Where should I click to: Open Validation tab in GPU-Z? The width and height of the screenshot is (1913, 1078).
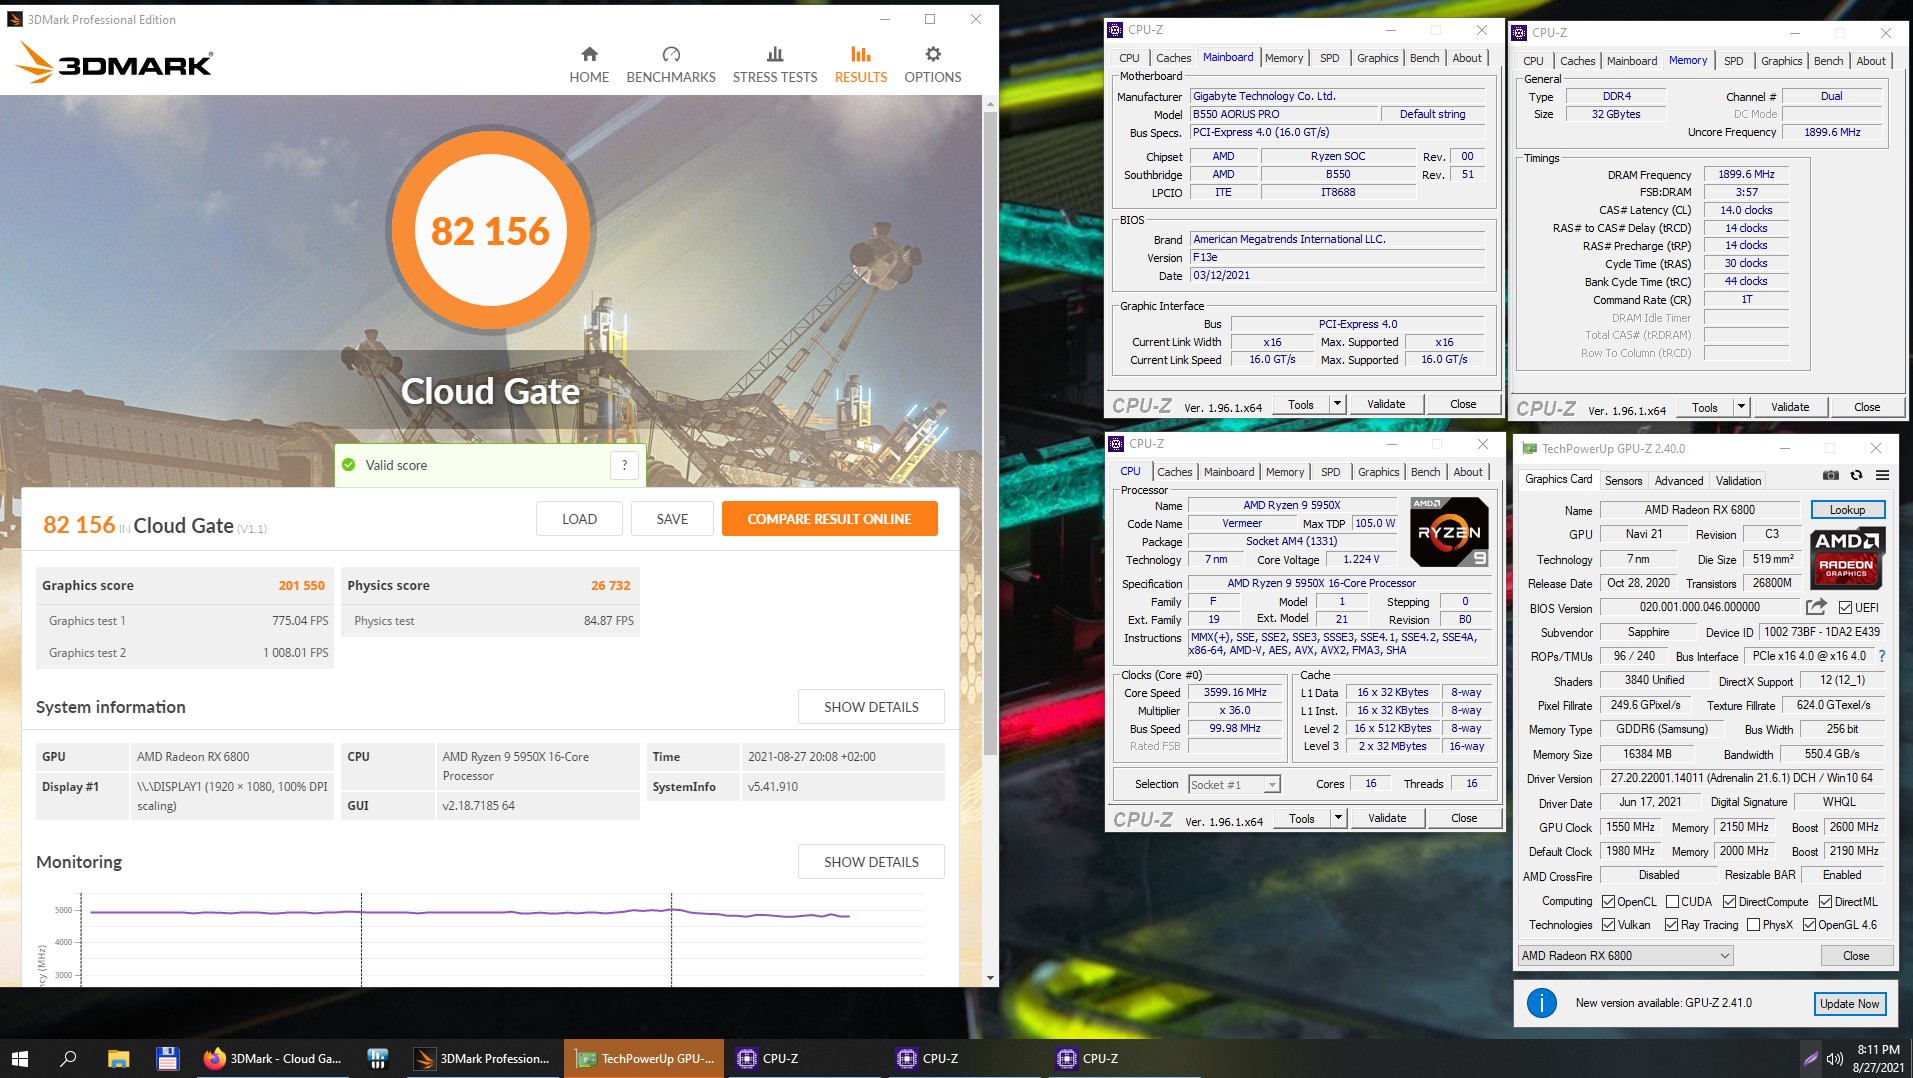coord(1738,481)
